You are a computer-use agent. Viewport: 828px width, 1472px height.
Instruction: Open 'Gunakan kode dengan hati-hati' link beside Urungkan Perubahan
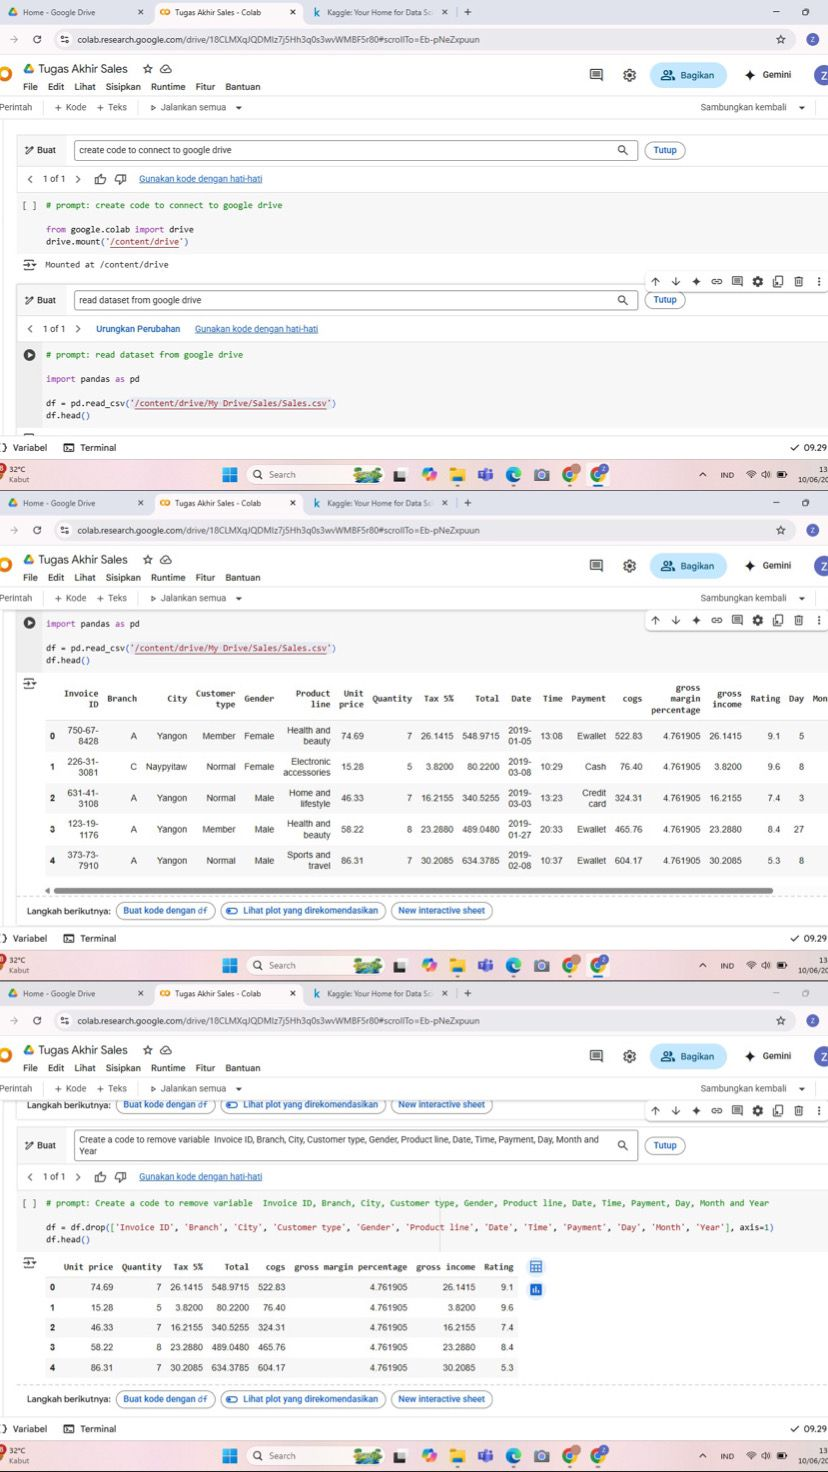point(256,329)
